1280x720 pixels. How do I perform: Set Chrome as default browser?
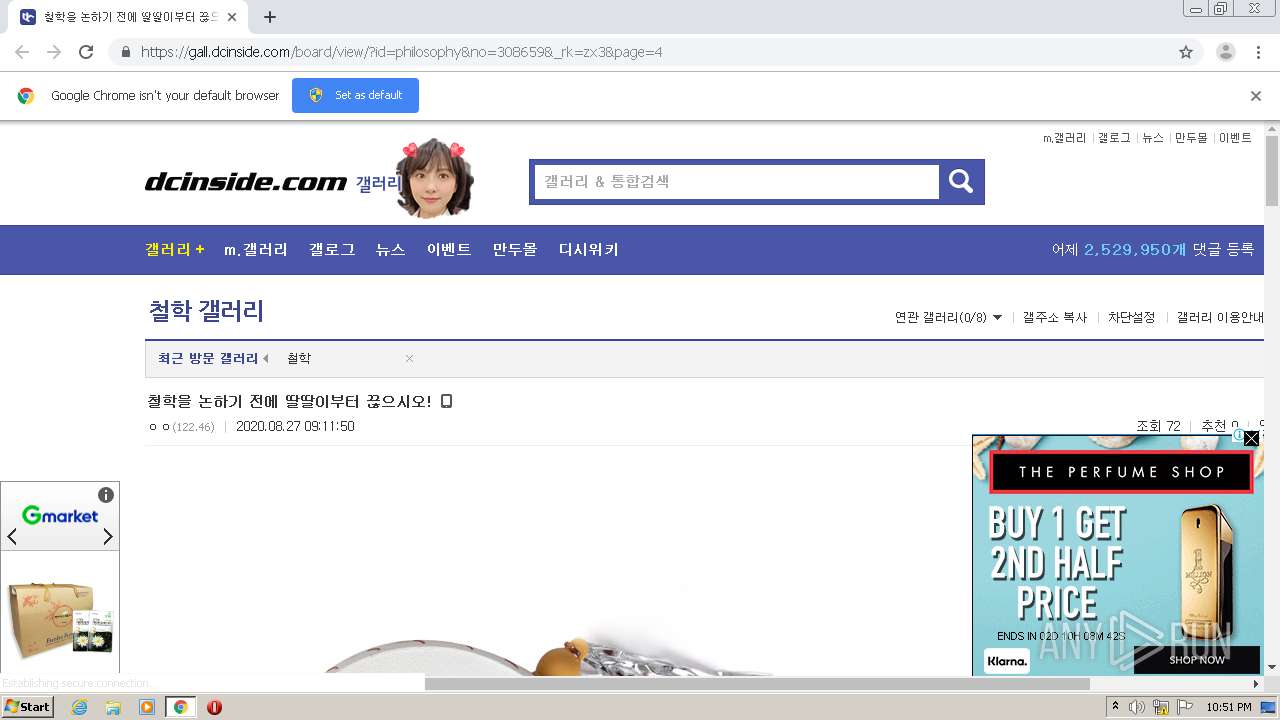tap(355, 95)
